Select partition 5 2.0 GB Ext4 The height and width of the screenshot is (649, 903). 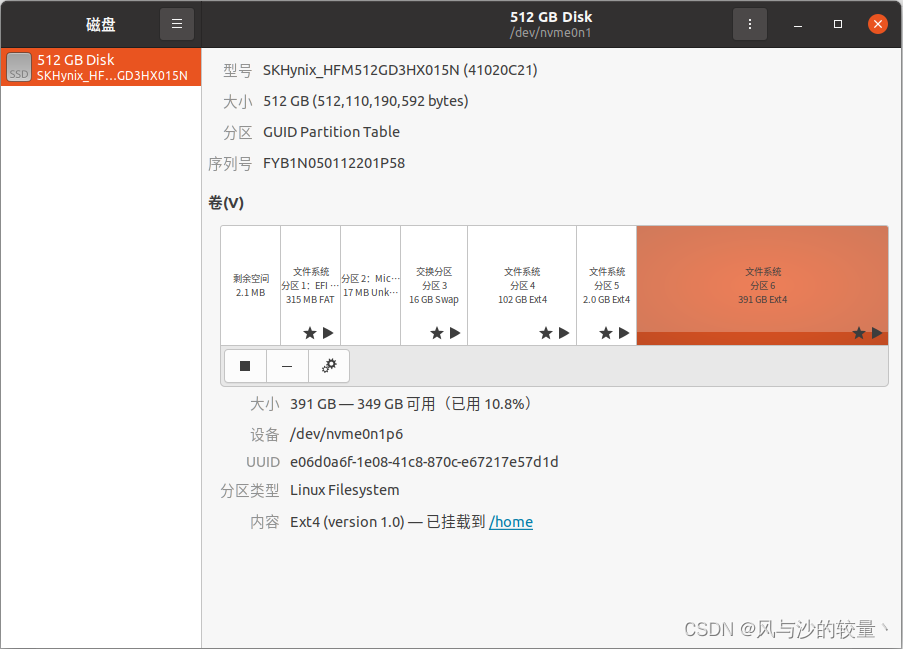tap(606, 286)
